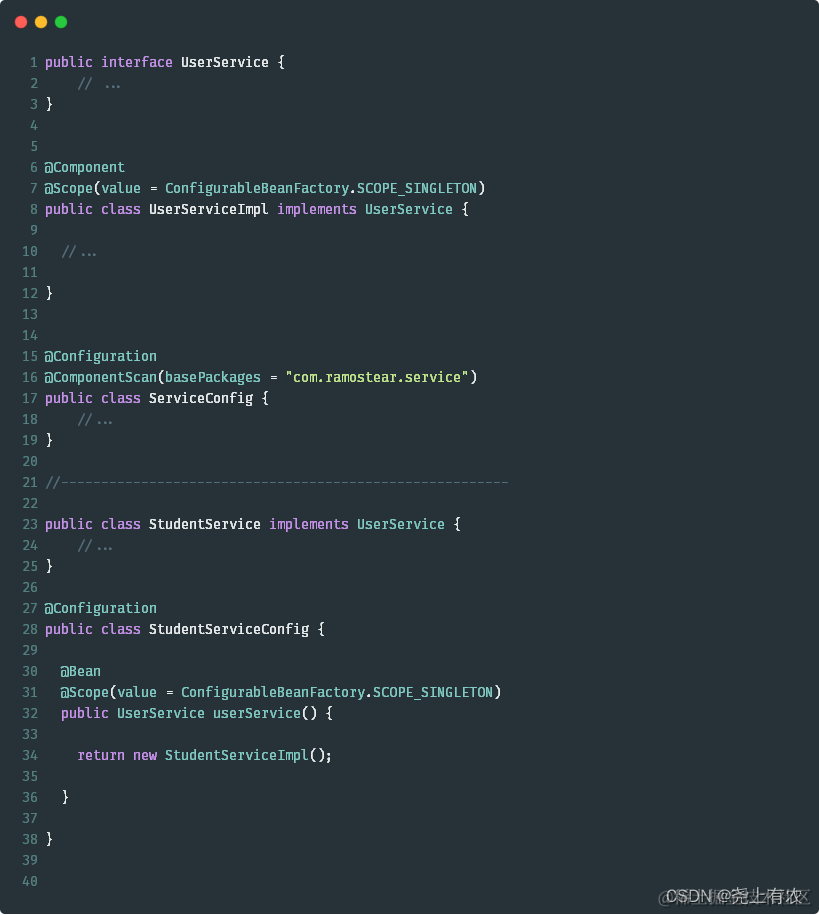819x915 pixels.
Task: Click the @Configuration annotation on line 27
Action: 100,609
